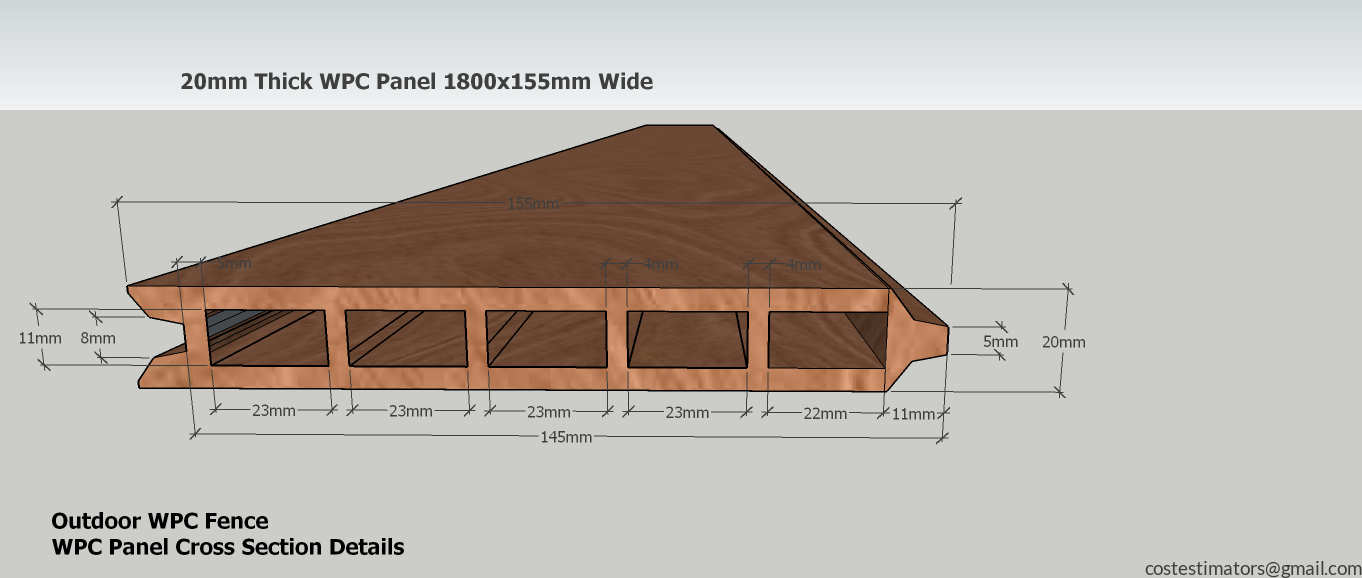The image size is (1362, 578).
Task: Select the 155mm overall width dimension label
Action: click(x=534, y=204)
